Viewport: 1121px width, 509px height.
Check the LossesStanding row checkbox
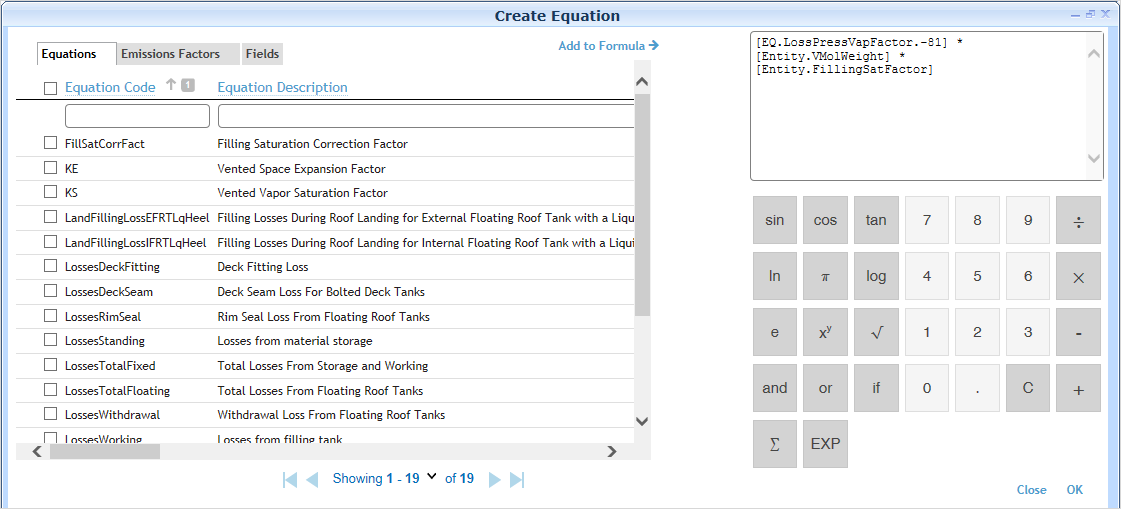click(50, 340)
